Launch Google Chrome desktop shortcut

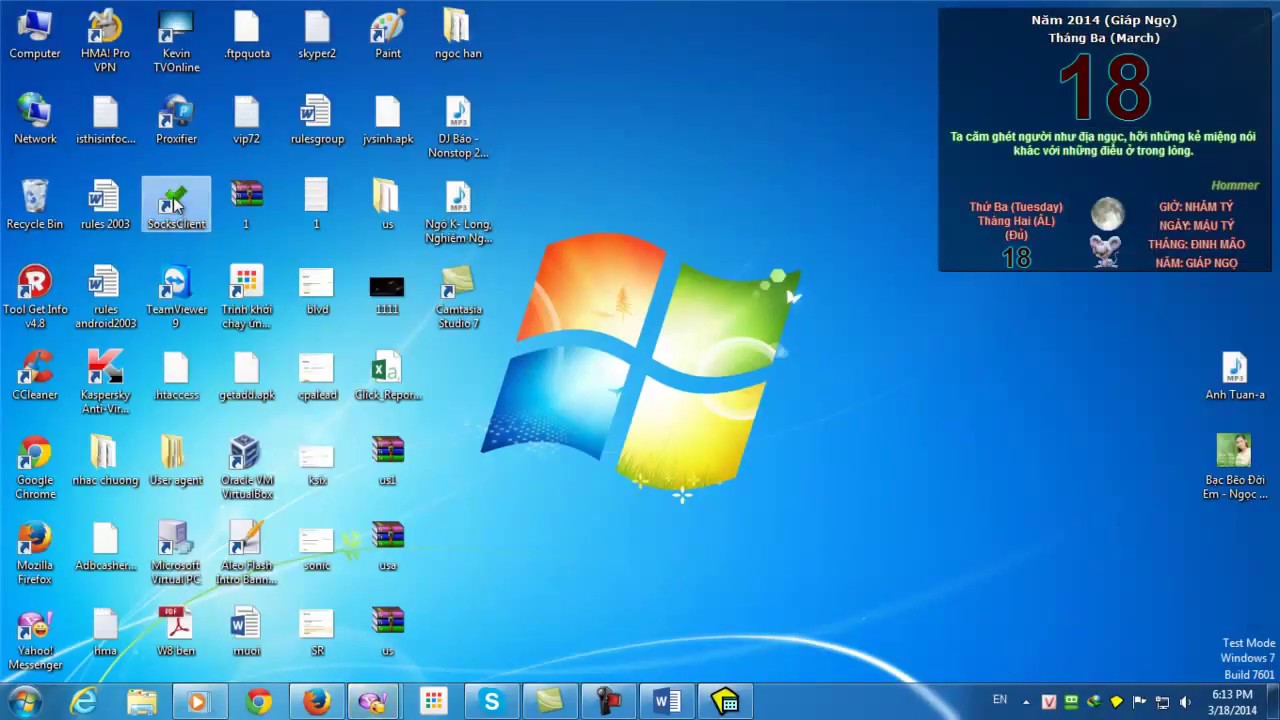pyautogui.click(x=35, y=467)
